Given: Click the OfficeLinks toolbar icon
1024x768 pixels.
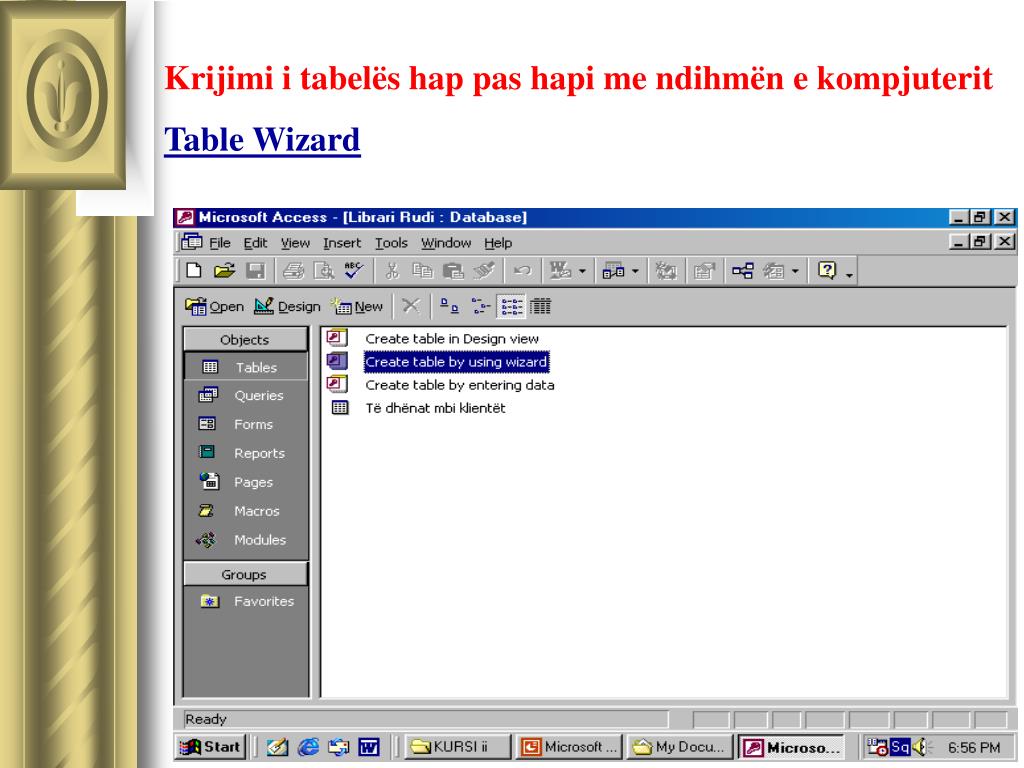Looking at the screenshot, I should pyautogui.click(x=560, y=270).
